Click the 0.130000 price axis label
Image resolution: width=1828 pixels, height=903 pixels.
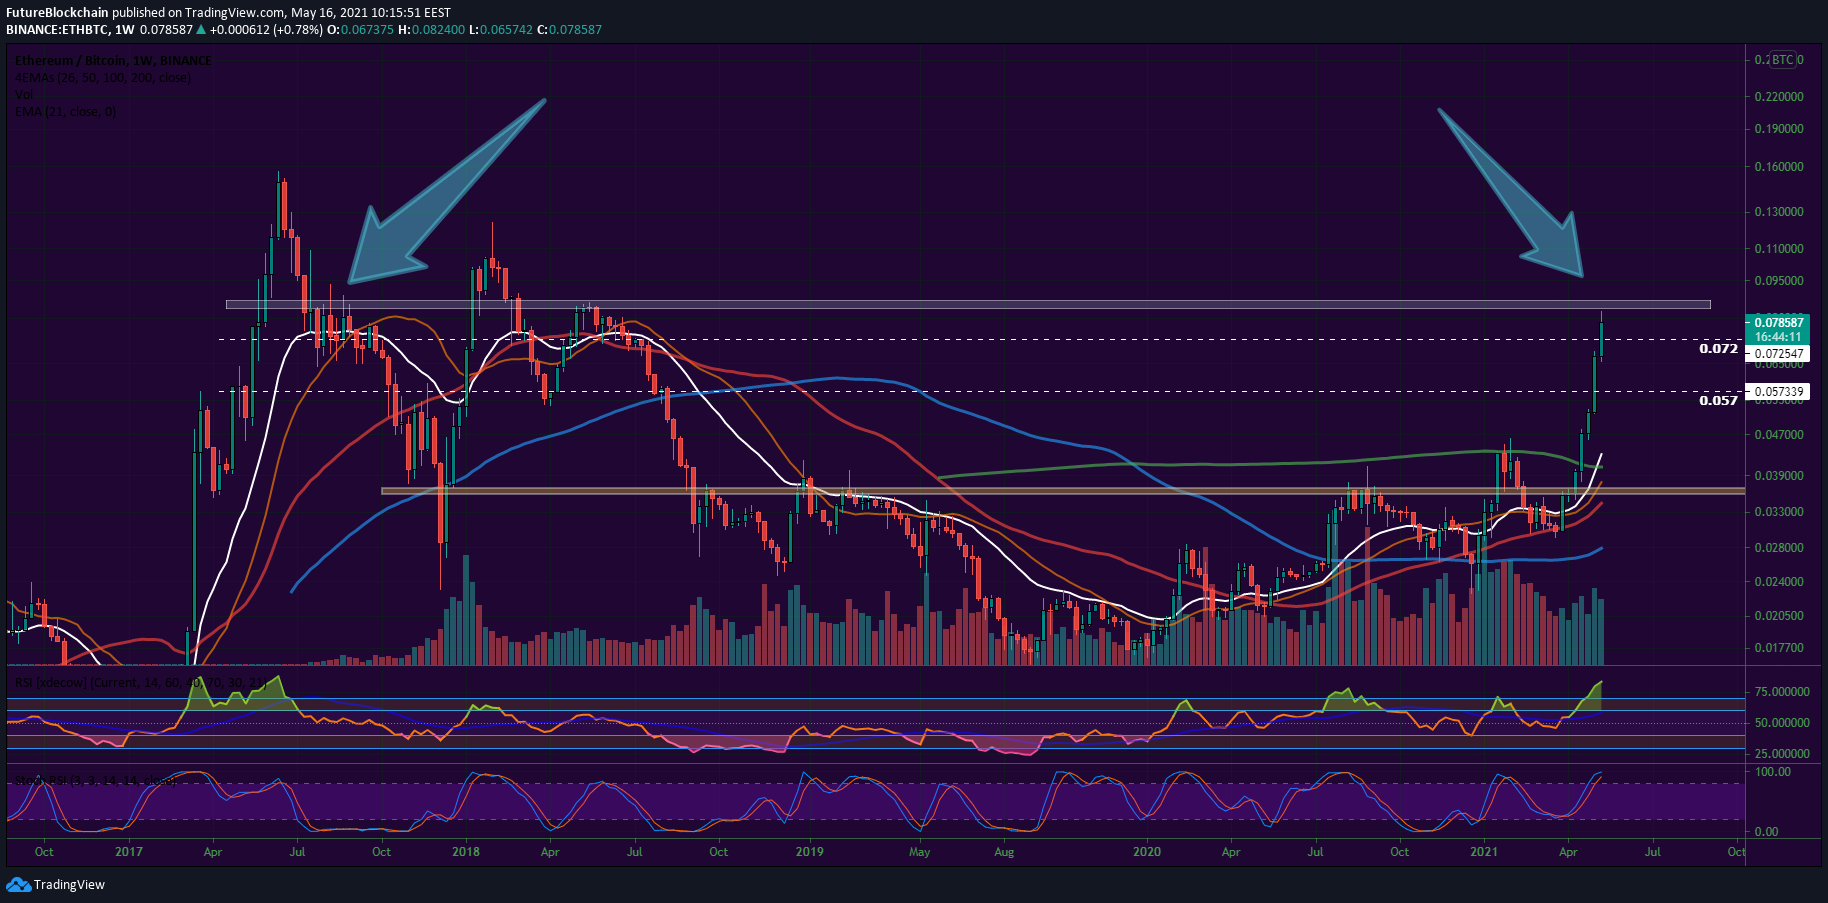(x=1779, y=212)
